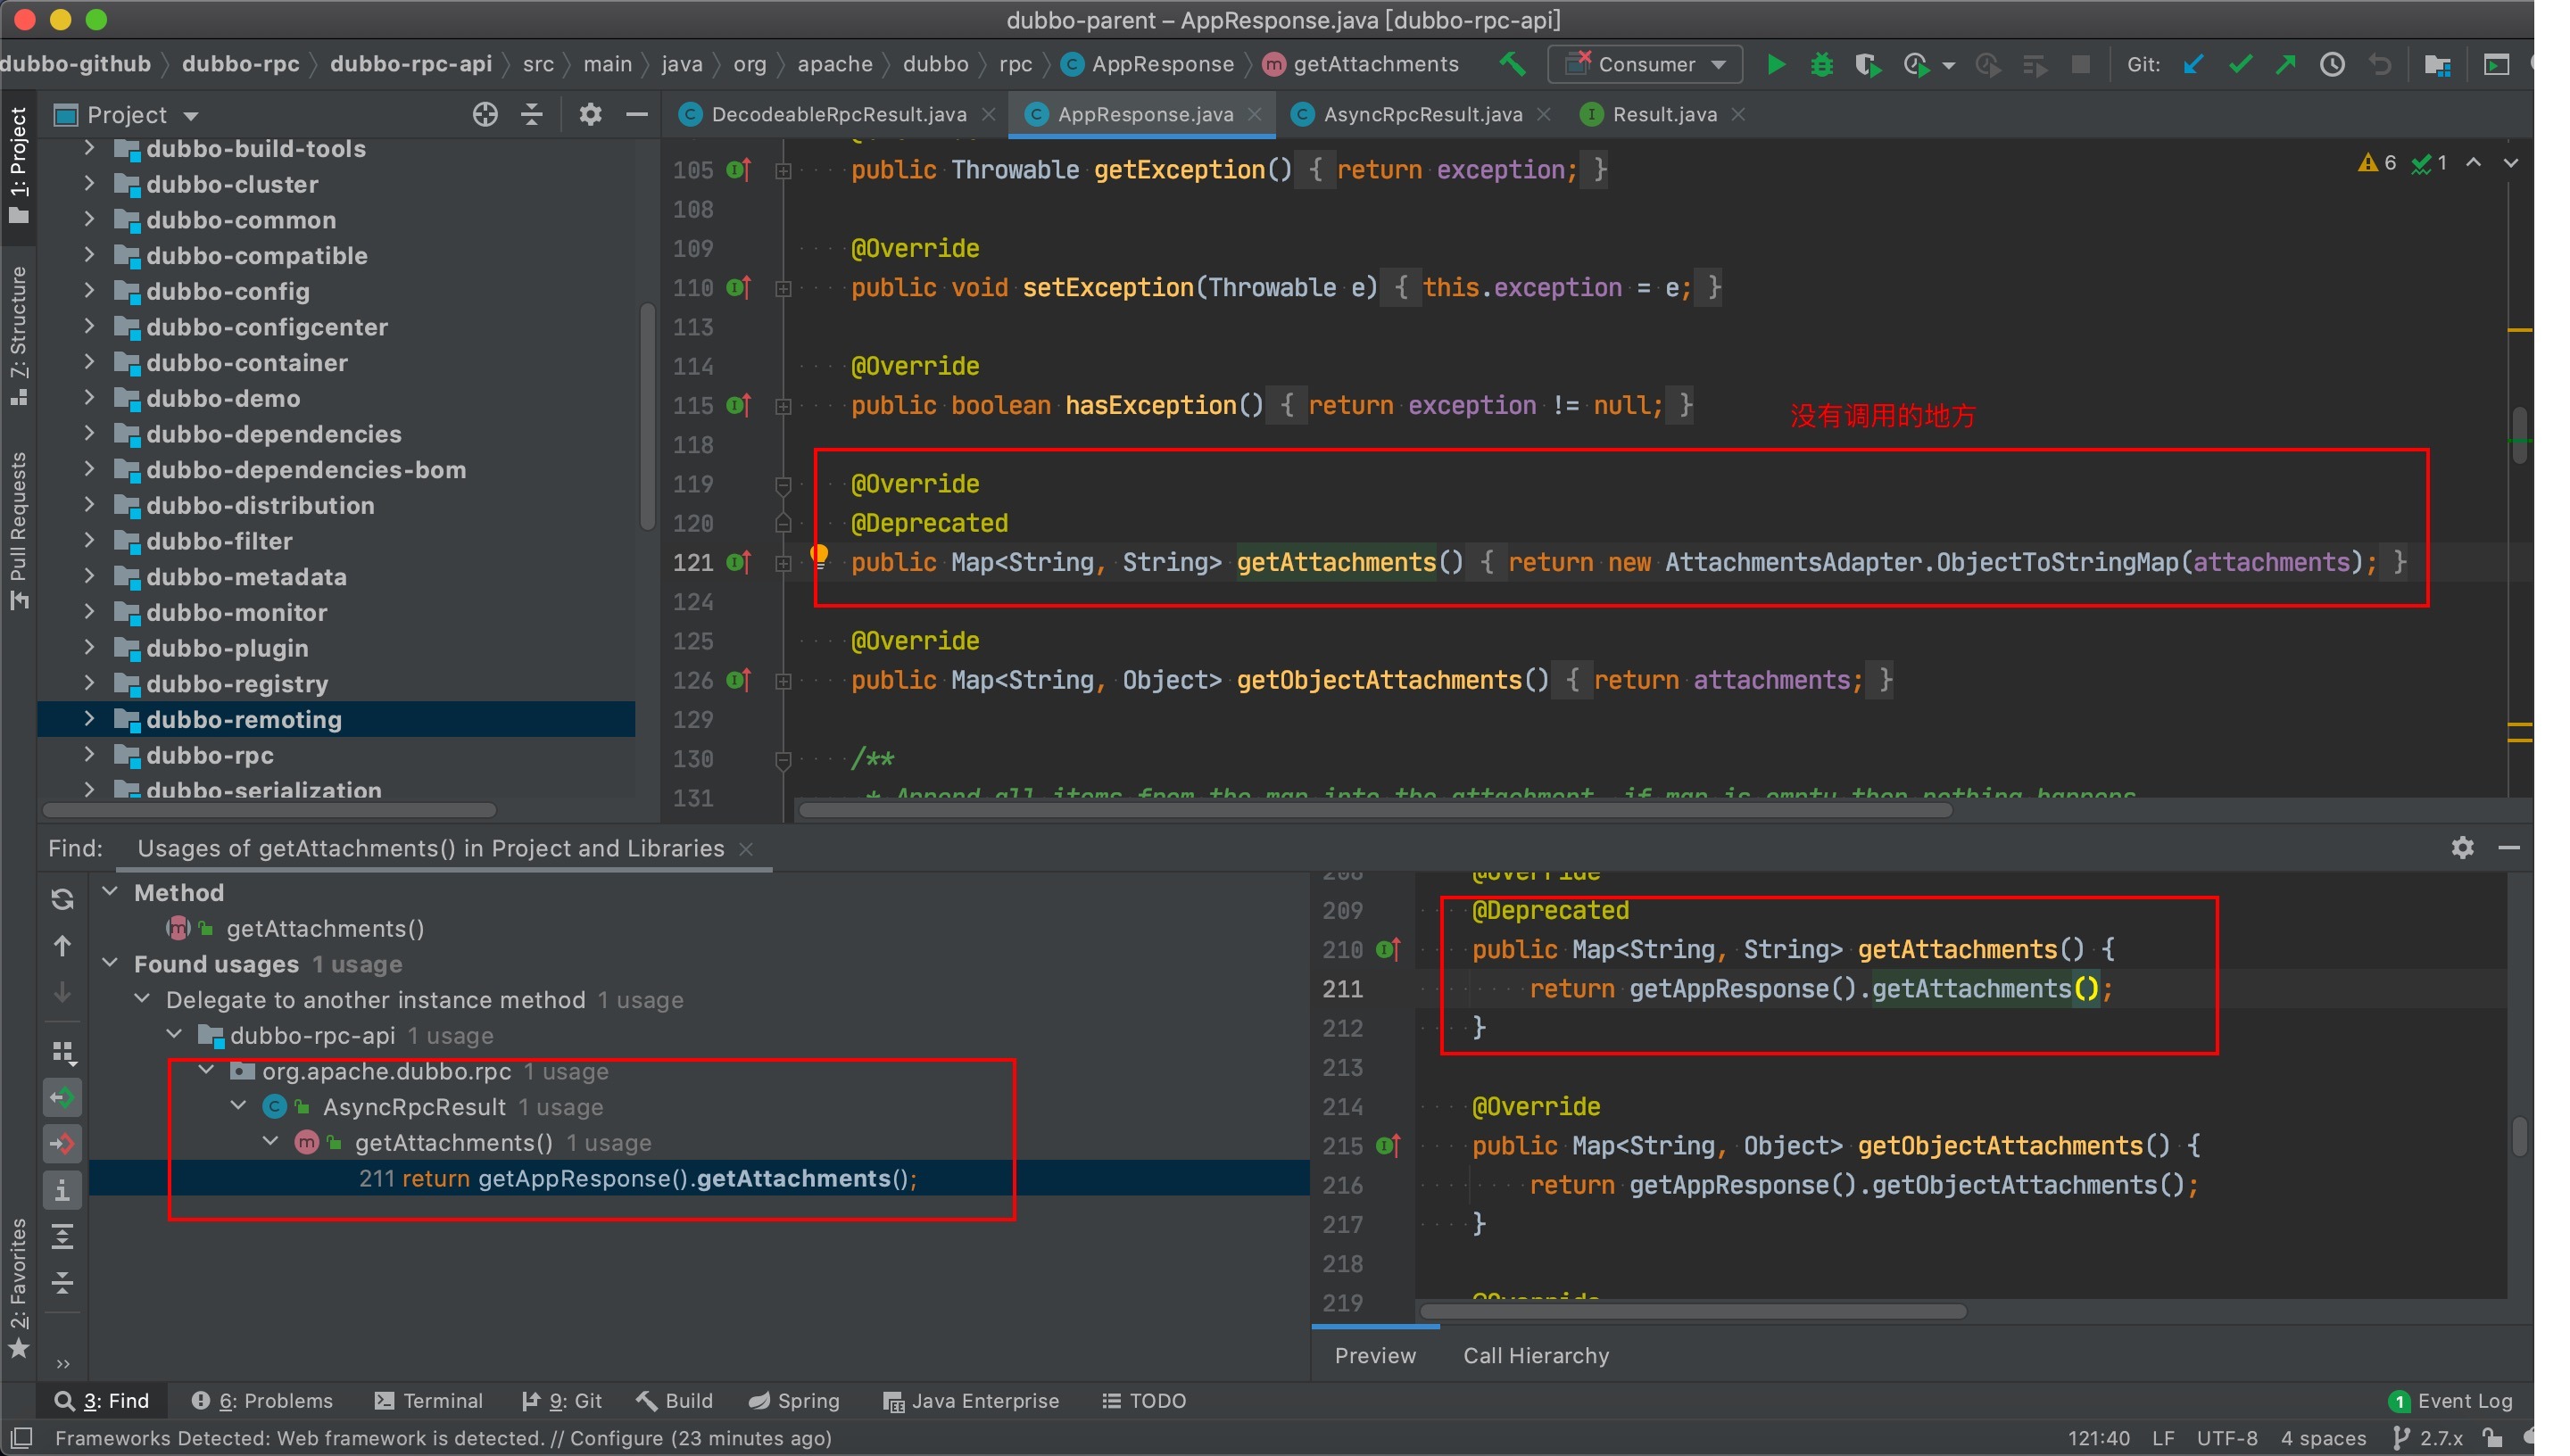
Task: Expand the dubbo-rpc module folder
Action: (x=89, y=755)
